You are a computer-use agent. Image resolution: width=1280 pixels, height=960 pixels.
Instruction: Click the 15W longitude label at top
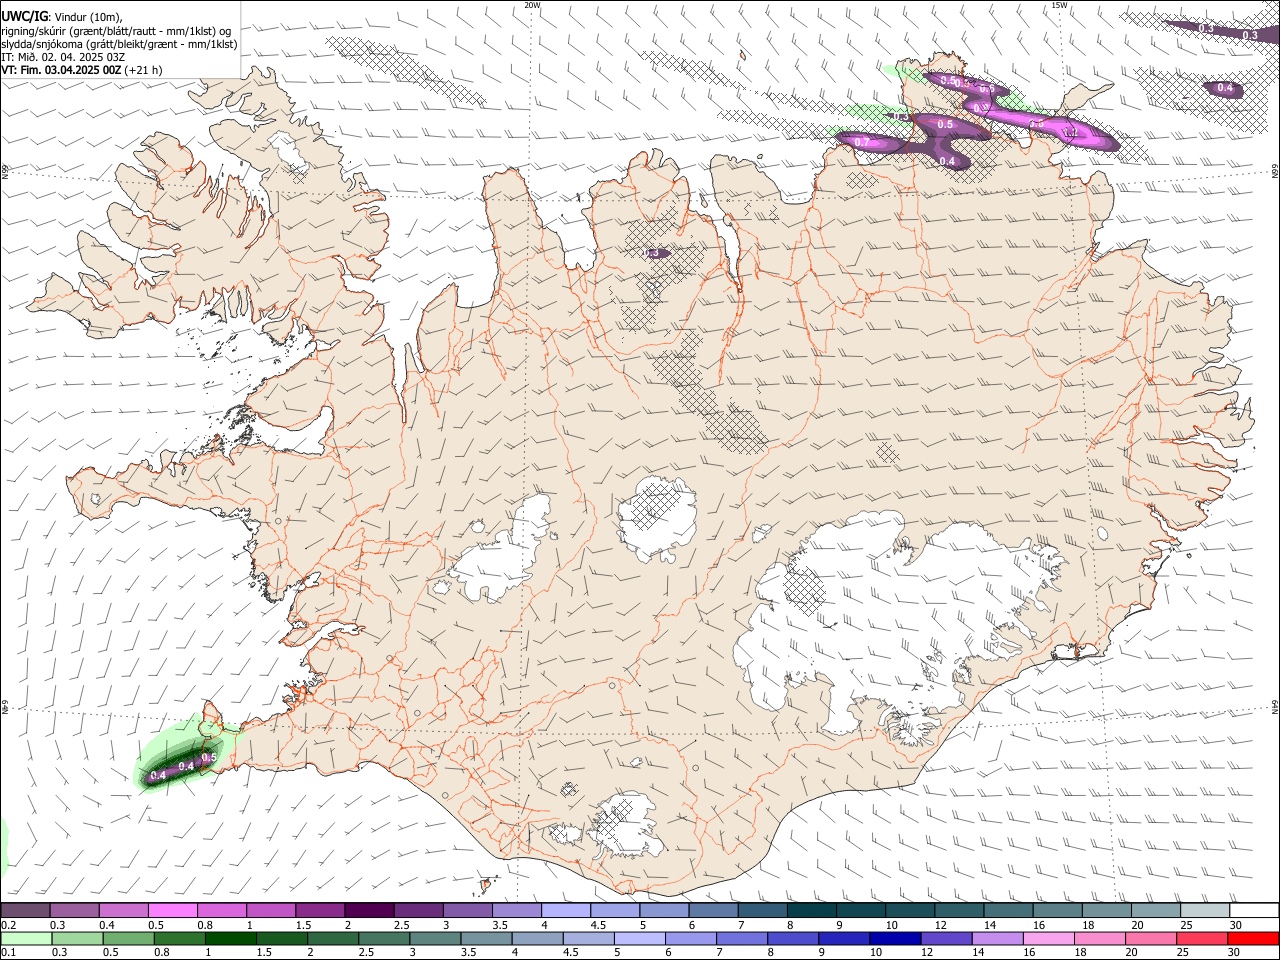point(1059,5)
